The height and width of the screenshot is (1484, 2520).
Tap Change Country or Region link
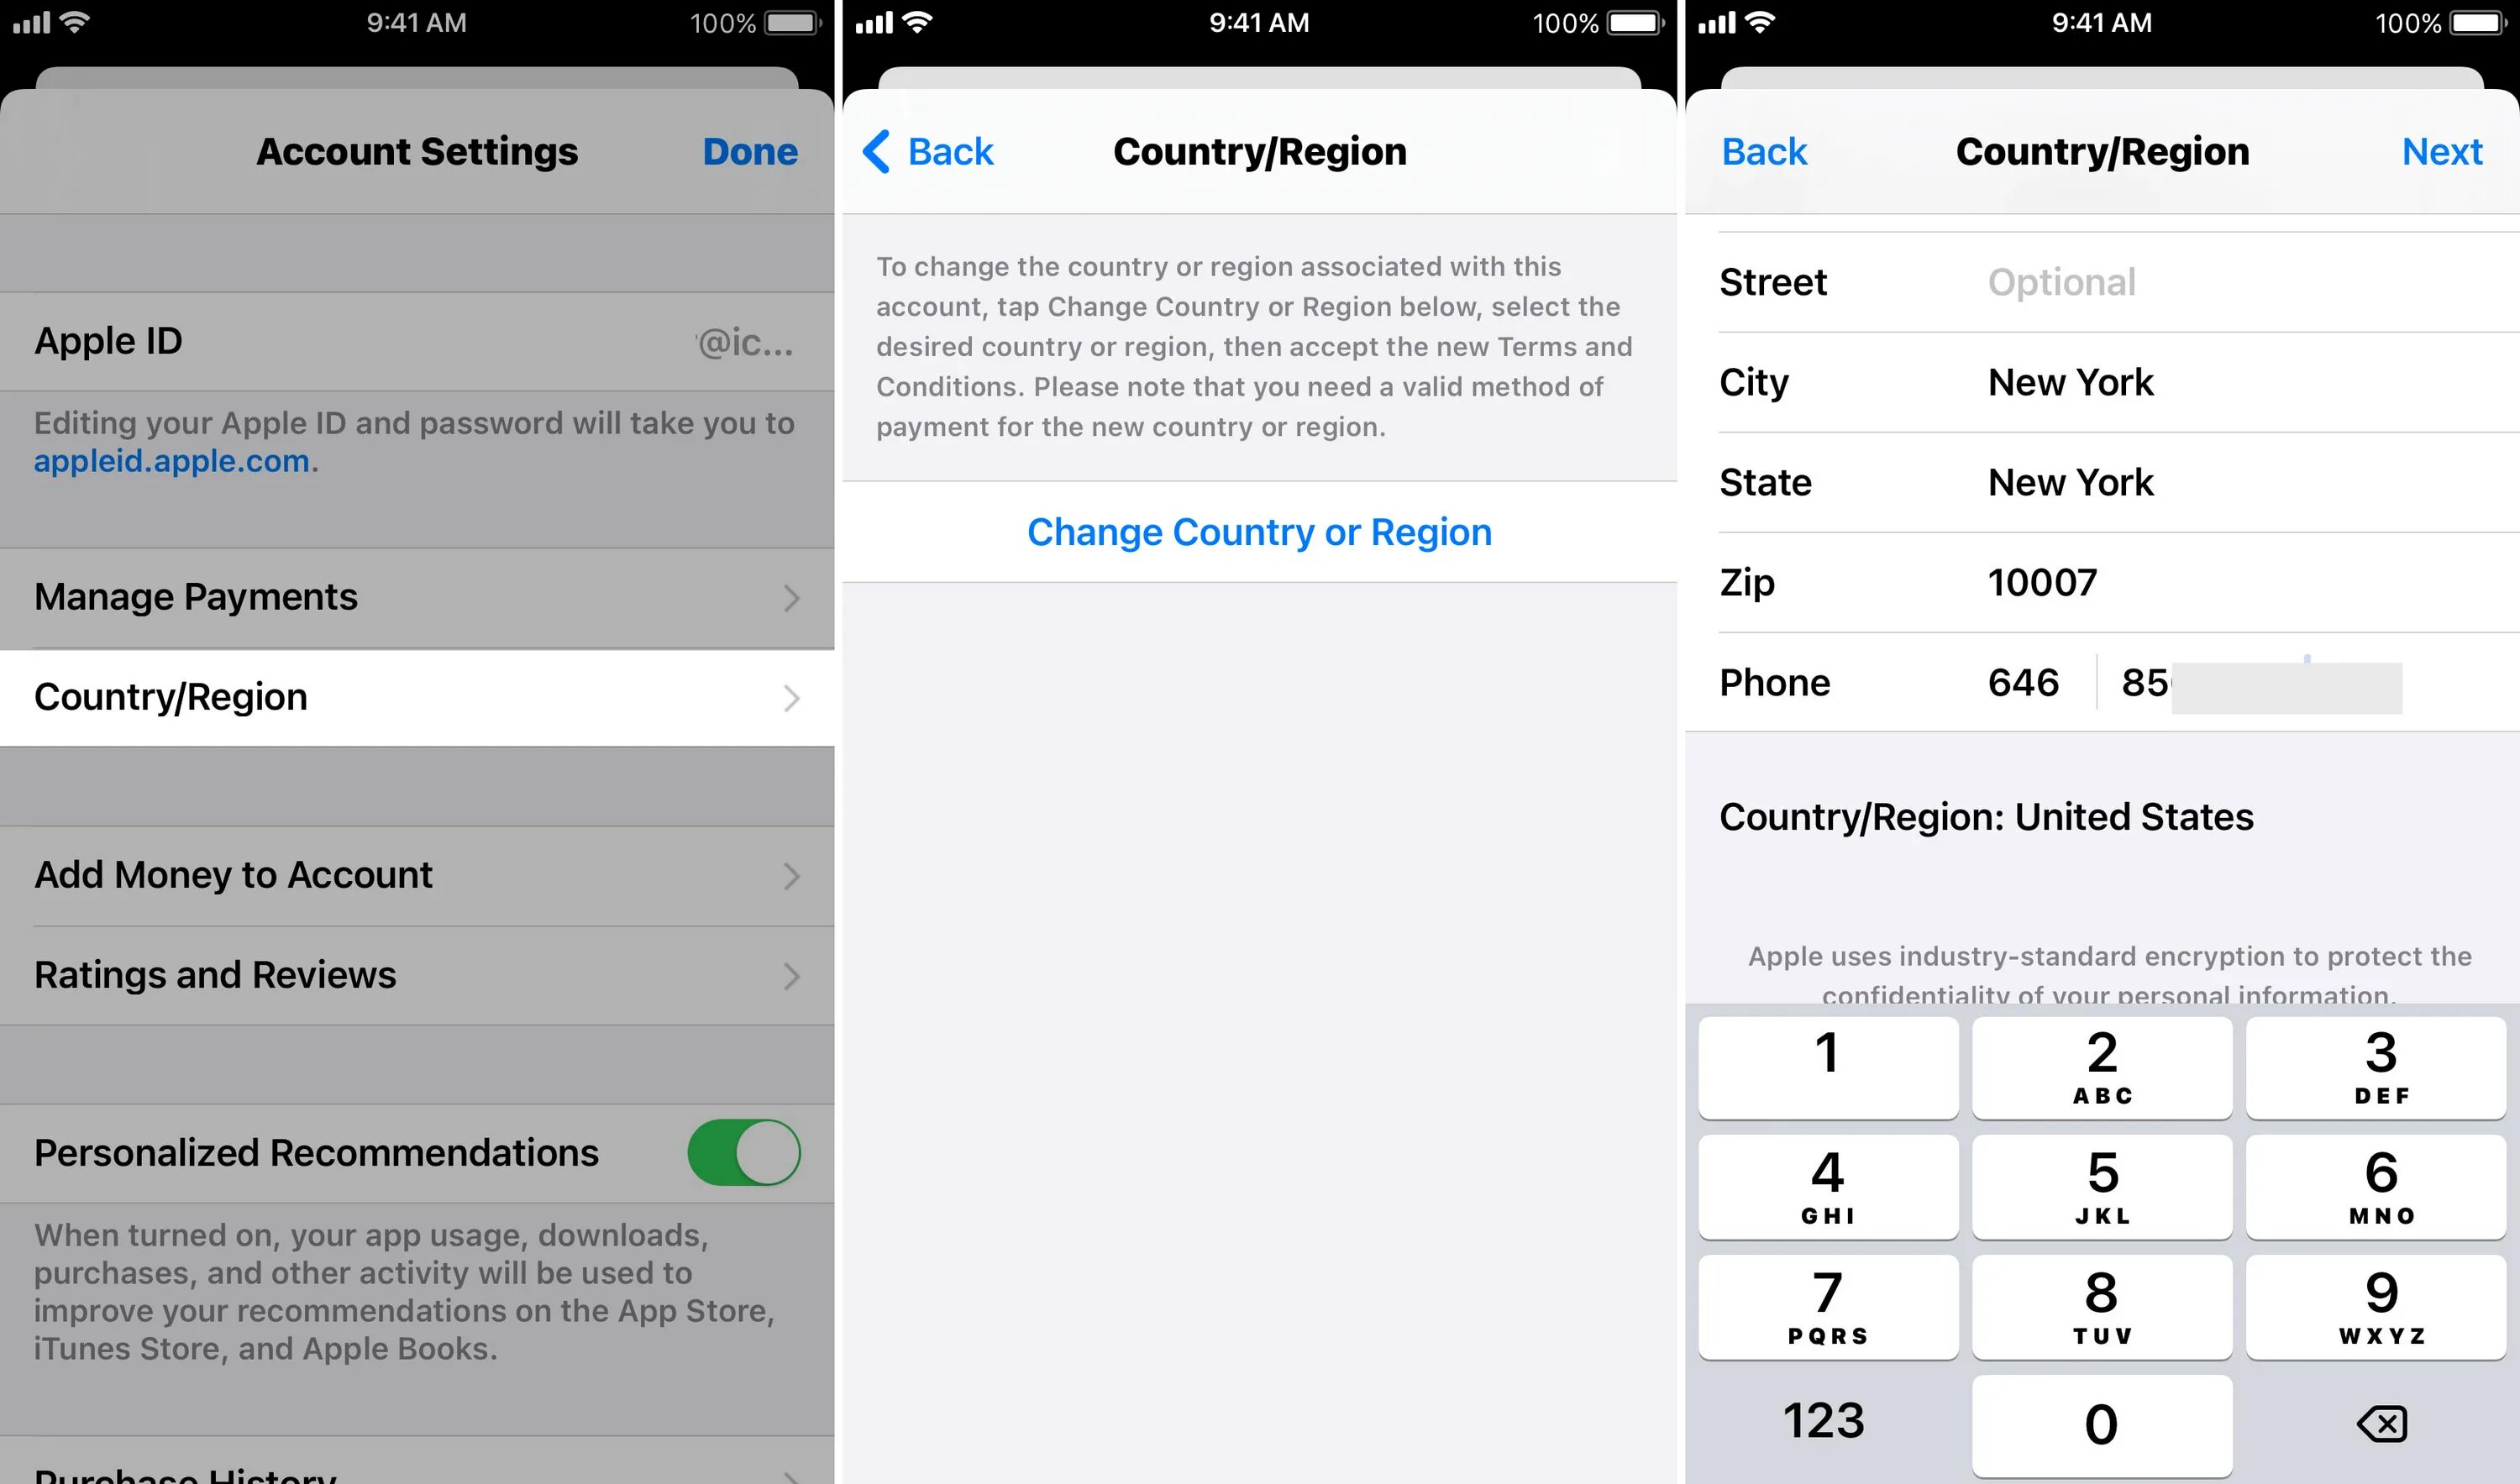[1258, 530]
